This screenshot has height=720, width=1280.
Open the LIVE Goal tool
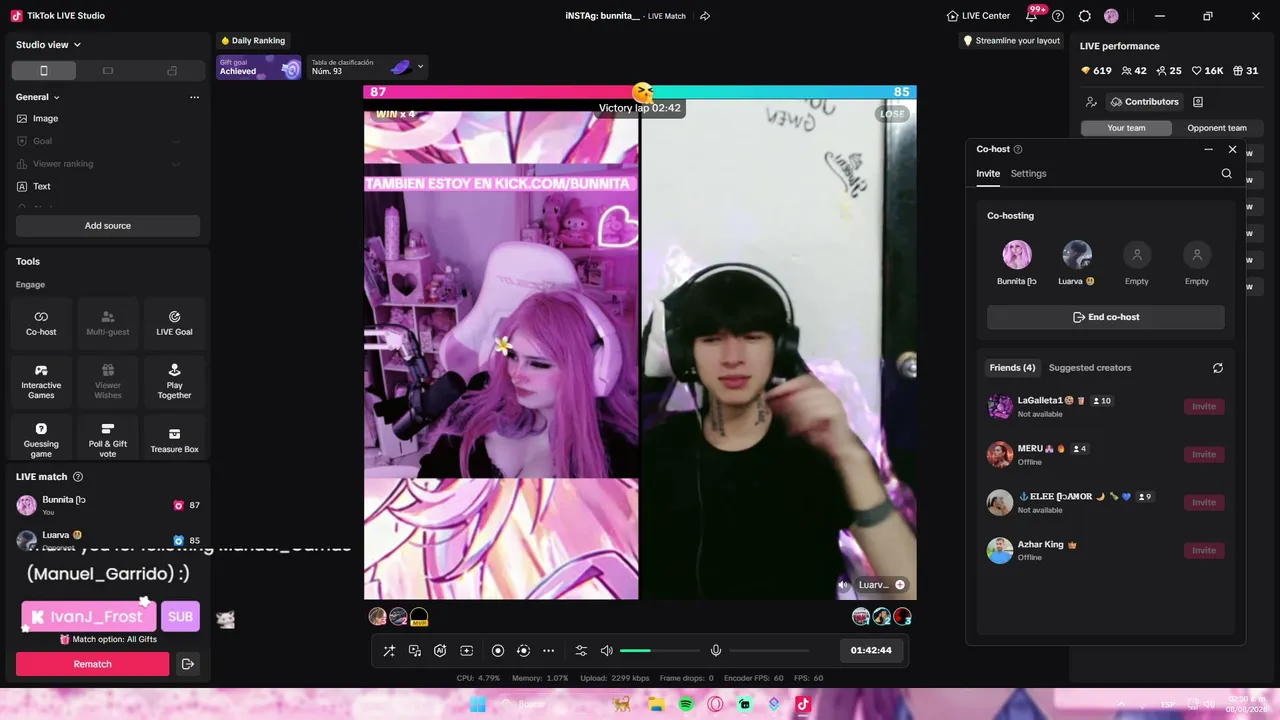point(174,322)
